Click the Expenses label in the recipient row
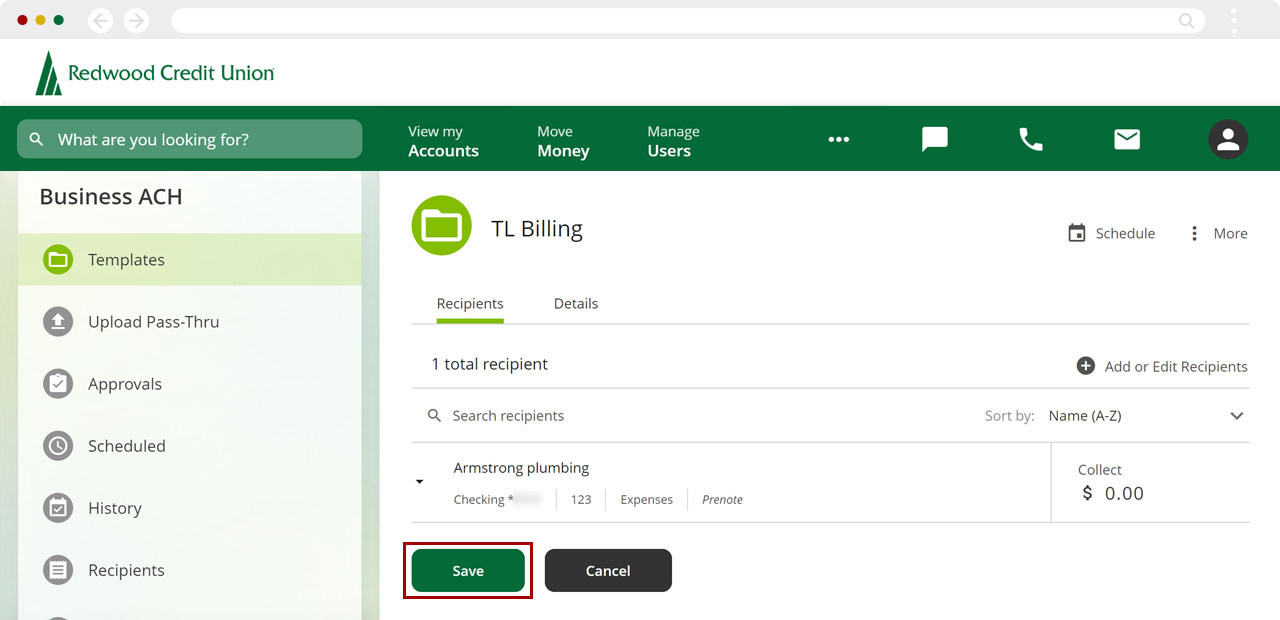This screenshot has height=620, width=1280. [646, 499]
